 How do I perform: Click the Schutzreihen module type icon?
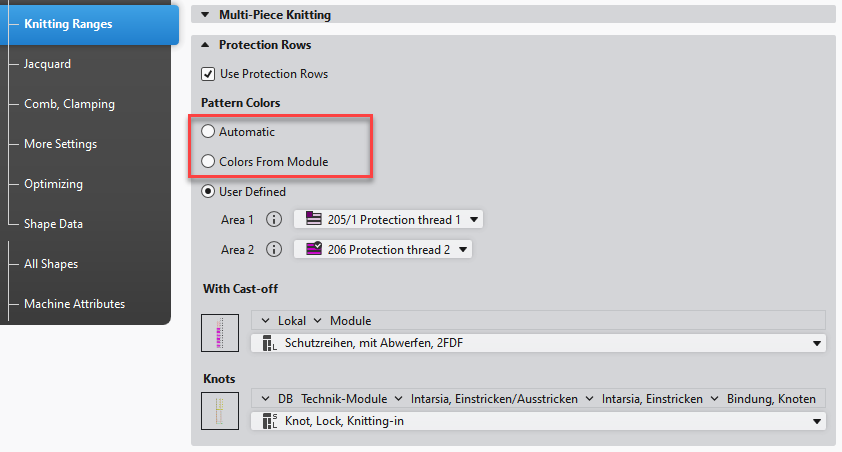(268, 344)
